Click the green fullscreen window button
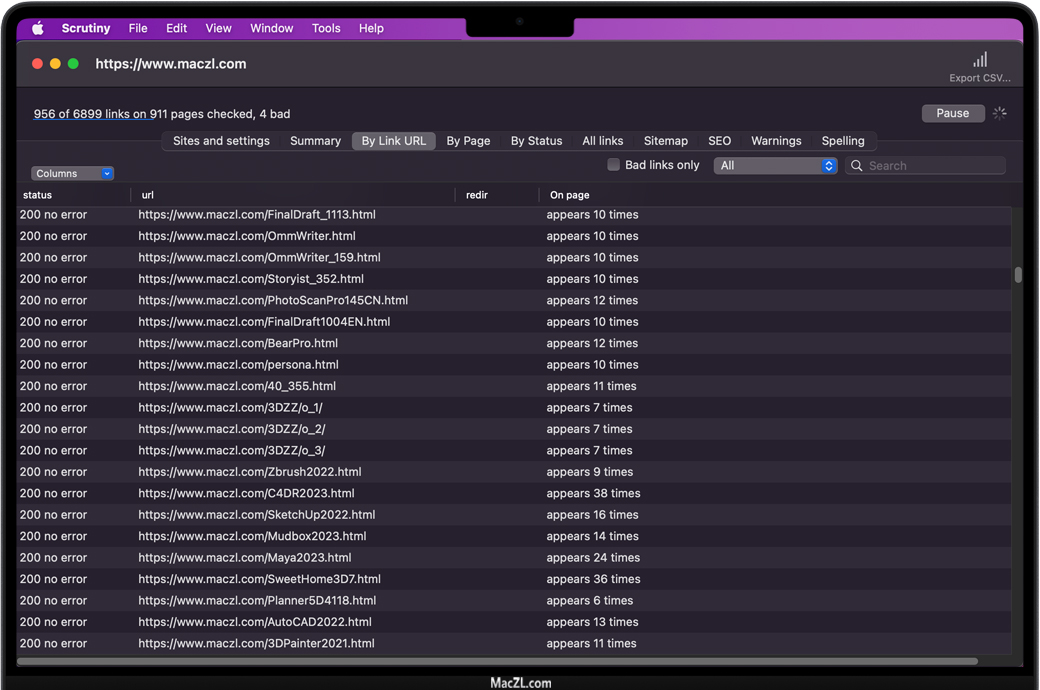Viewport: 1040px width, 690px height. coord(73,64)
